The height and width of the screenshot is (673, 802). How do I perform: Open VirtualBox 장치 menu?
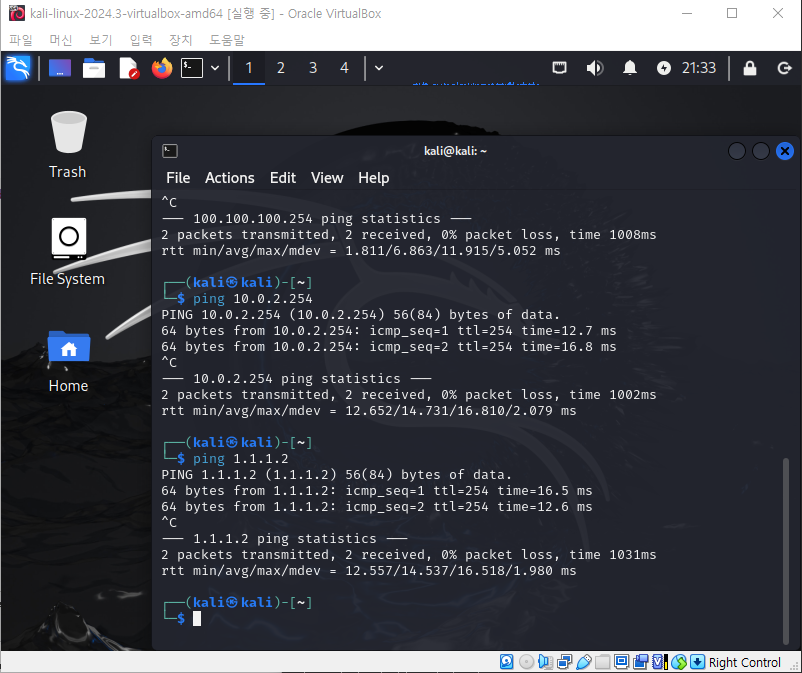[181, 40]
